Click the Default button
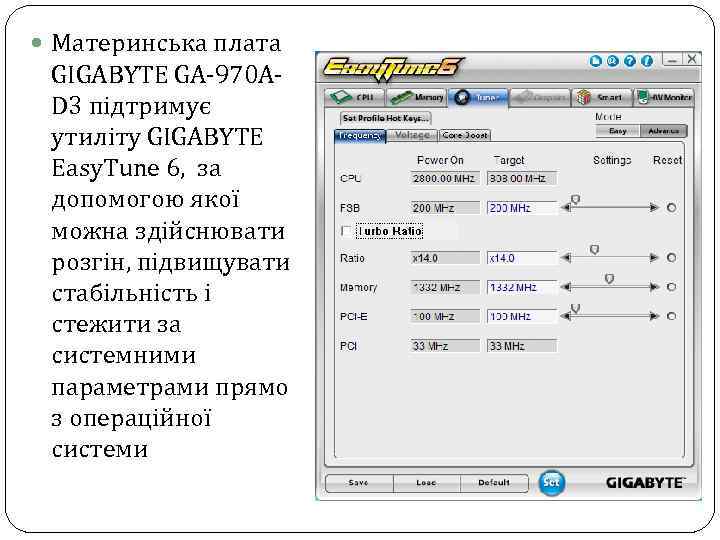 pyautogui.click(x=494, y=483)
